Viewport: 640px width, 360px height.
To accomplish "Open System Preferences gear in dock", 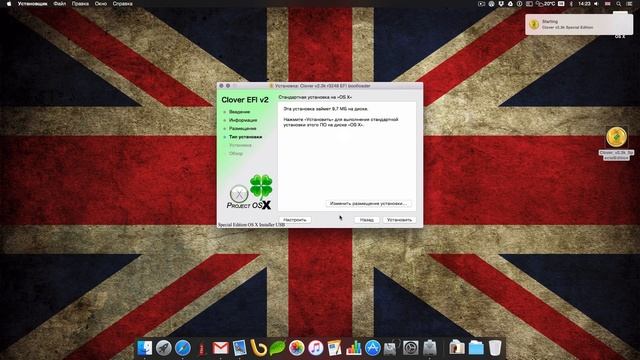I will [411, 348].
